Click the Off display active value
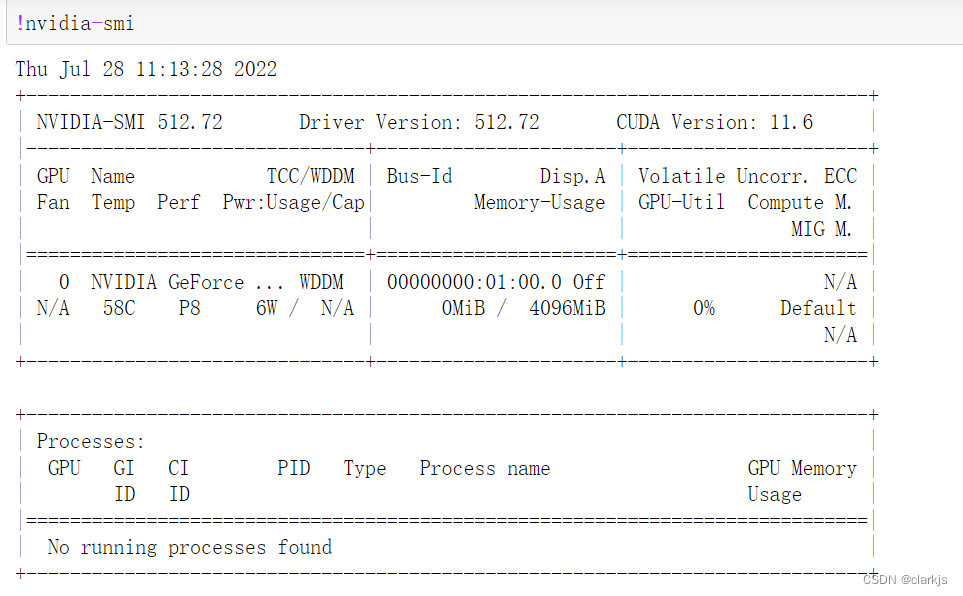This screenshot has width=963, height=596. point(589,282)
